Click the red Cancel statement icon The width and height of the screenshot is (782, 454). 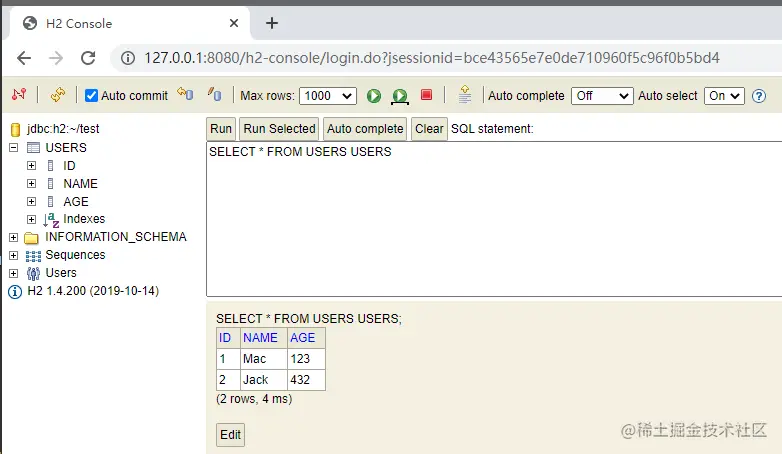(x=426, y=95)
